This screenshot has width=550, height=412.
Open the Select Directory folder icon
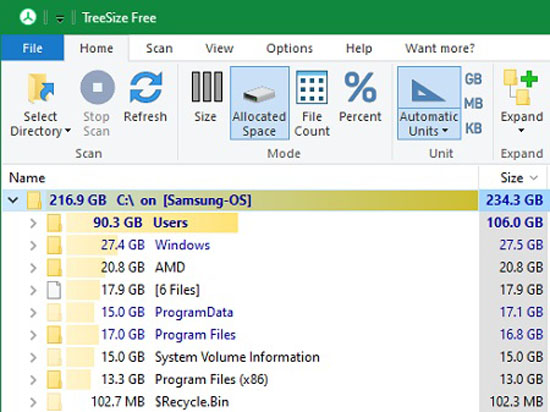(x=41, y=88)
